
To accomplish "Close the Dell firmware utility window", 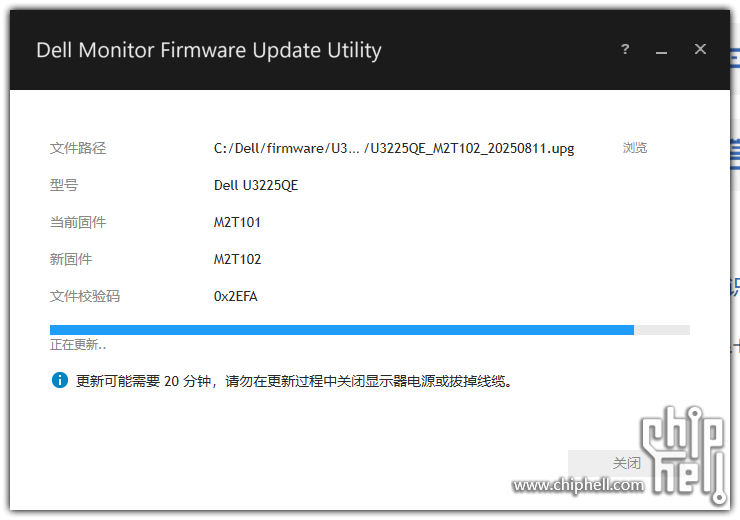I will point(700,49).
